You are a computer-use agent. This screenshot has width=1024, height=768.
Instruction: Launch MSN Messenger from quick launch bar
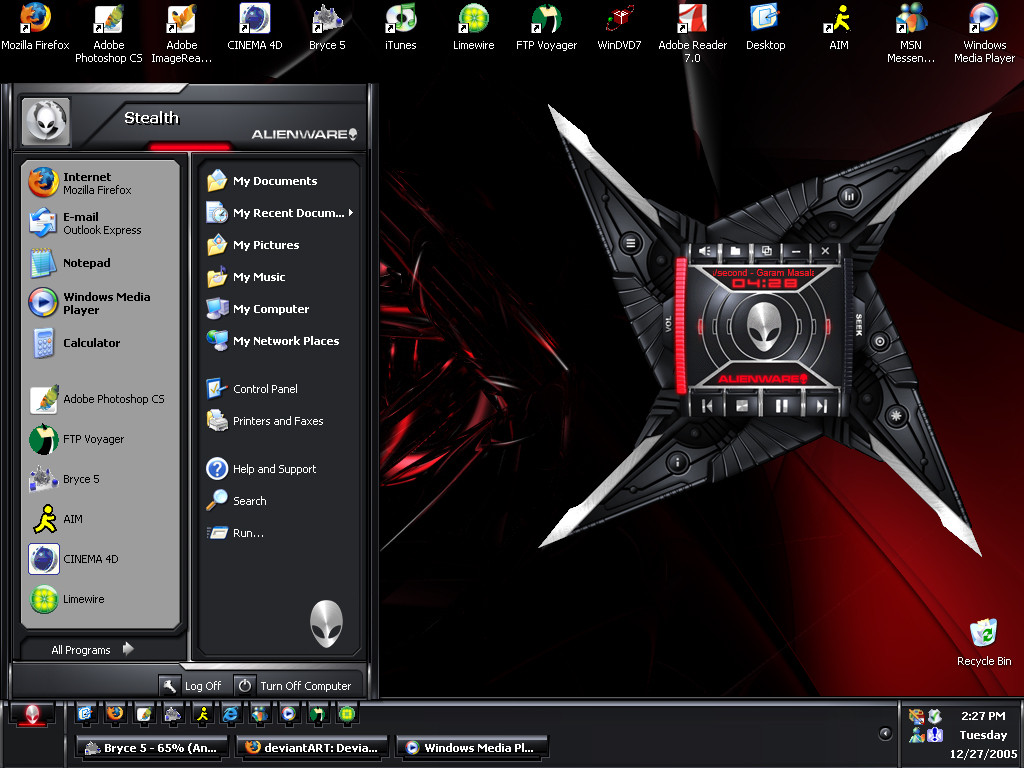click(260, 714)
